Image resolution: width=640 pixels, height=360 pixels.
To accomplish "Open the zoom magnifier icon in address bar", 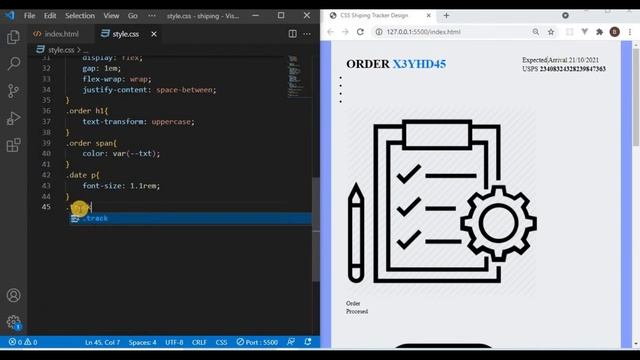I will 536,32.
